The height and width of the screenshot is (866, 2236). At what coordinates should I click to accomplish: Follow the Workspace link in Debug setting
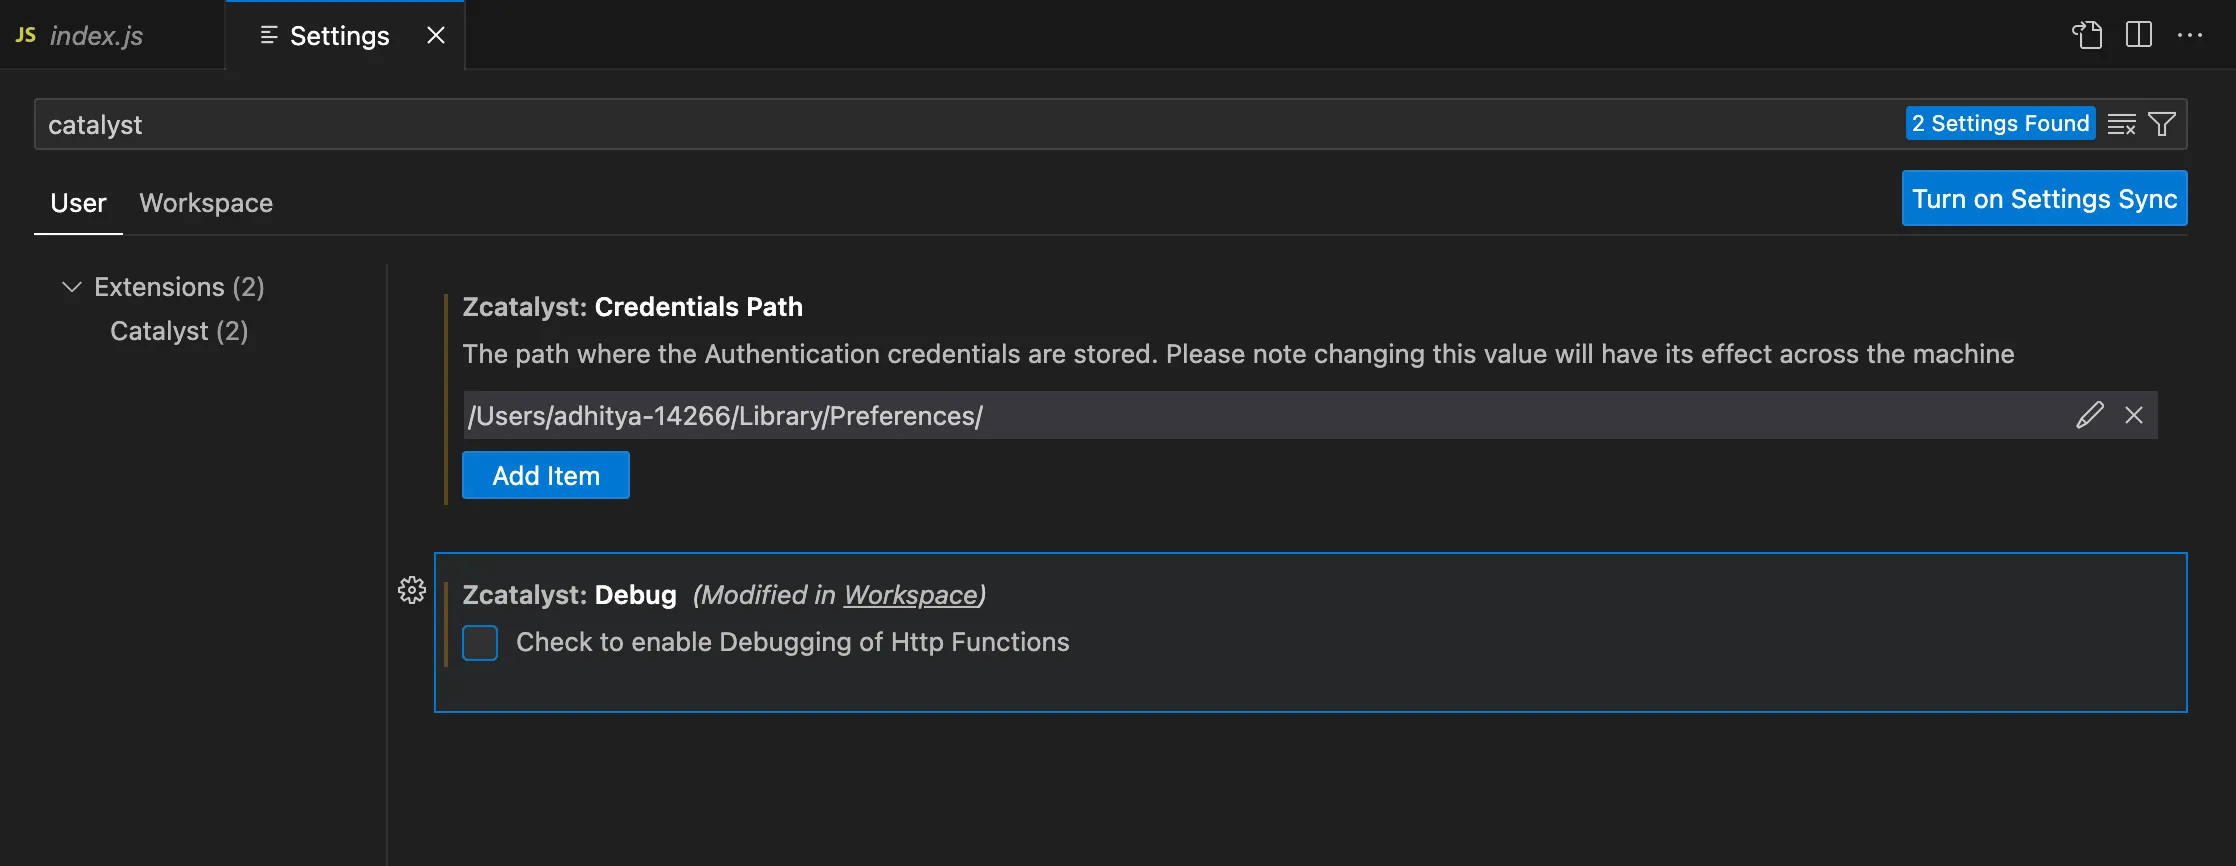pos(910,595)
